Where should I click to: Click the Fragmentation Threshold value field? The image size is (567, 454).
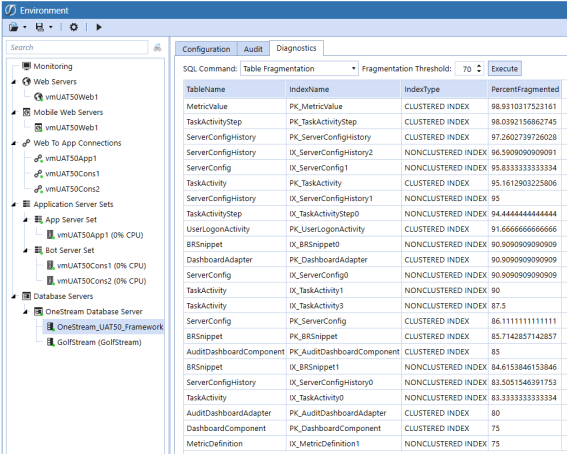click(x=466, y=69)
